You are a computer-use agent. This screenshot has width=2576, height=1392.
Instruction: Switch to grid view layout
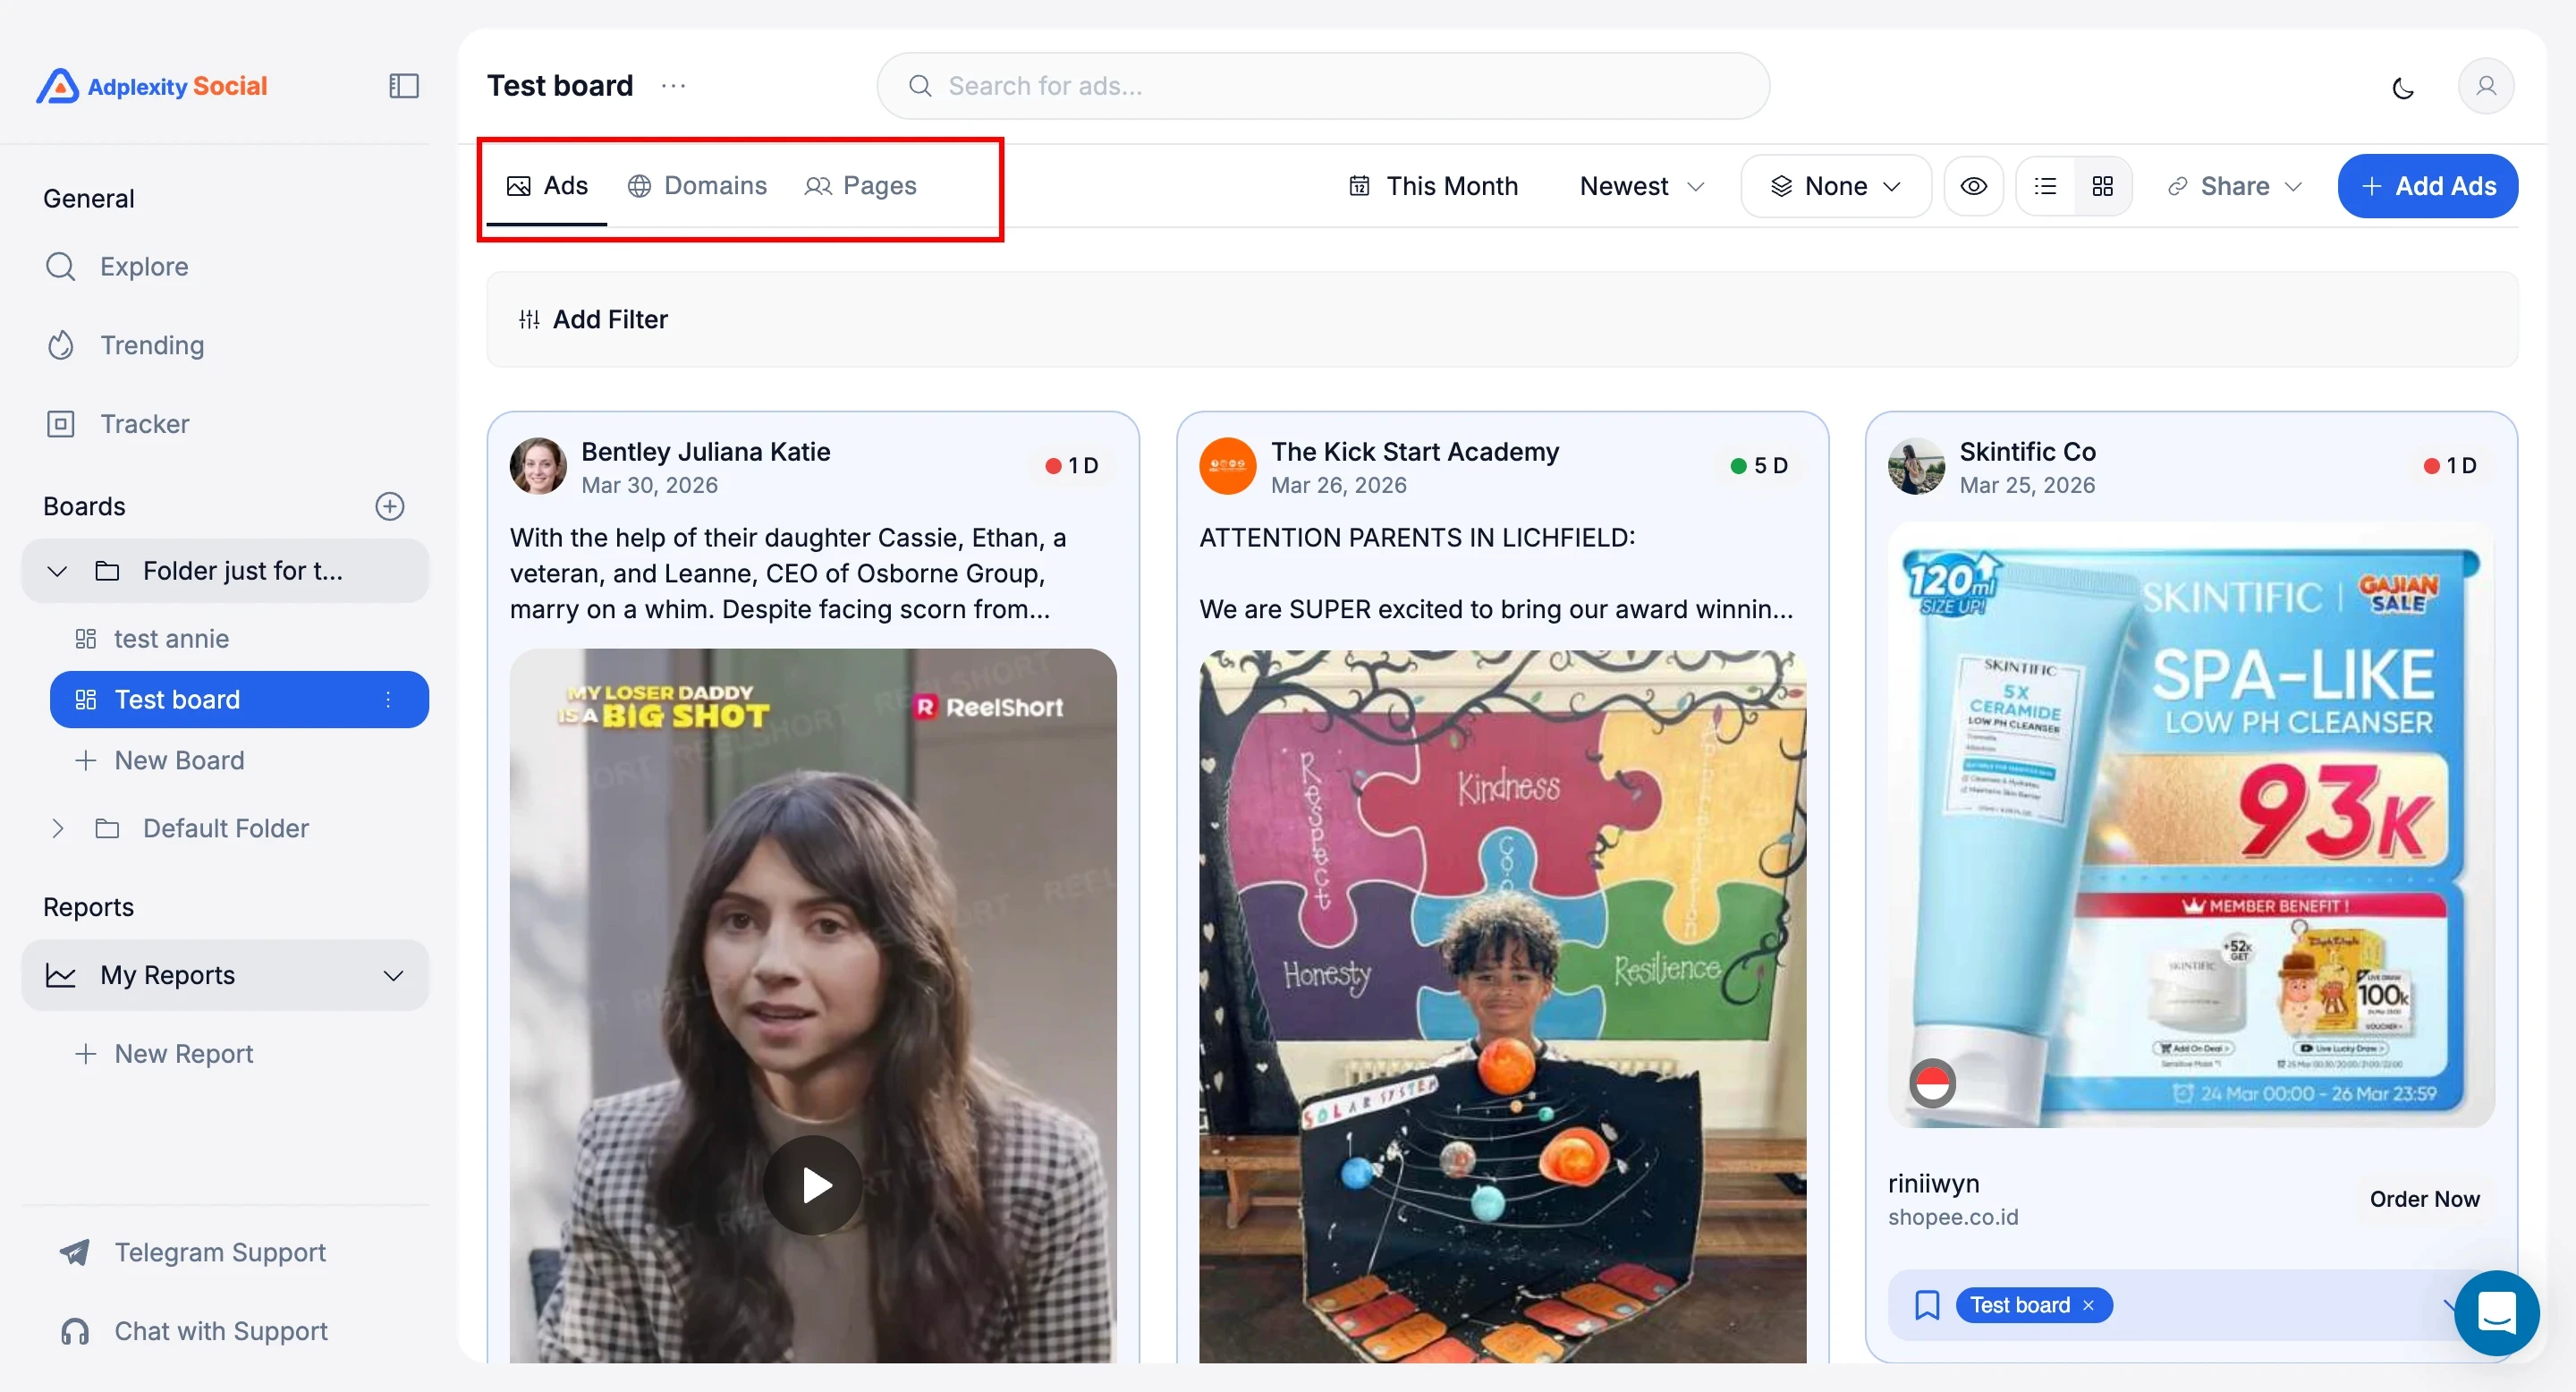pos(2103,186)
